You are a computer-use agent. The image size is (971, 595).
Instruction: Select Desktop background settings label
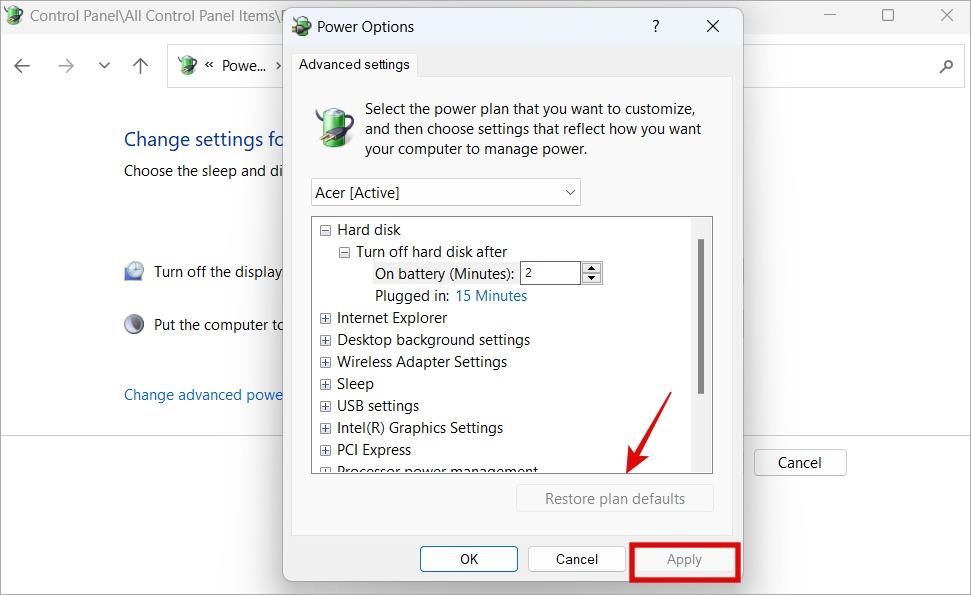[433, 340]
